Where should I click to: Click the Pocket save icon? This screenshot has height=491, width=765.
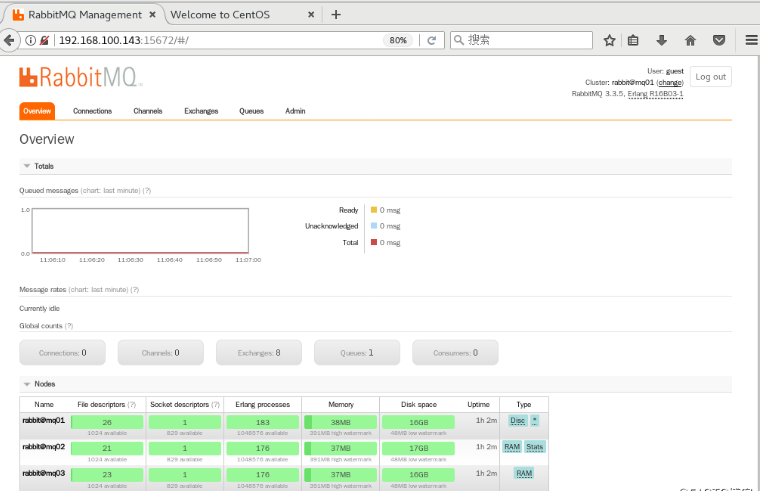coord(719,40)
